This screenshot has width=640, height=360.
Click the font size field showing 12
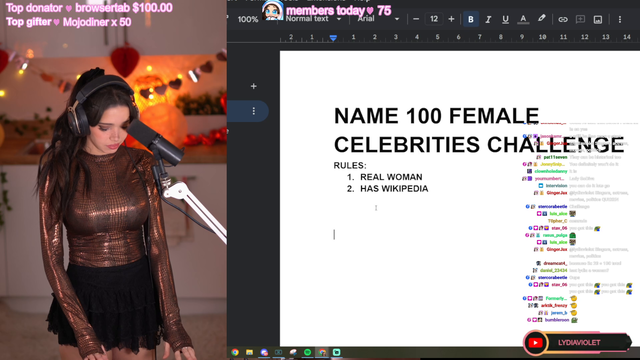[433, 19]
